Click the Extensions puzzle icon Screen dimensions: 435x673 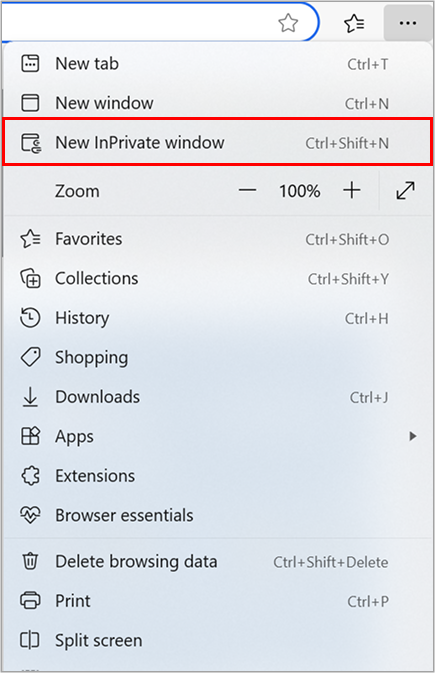click(30, 476)
